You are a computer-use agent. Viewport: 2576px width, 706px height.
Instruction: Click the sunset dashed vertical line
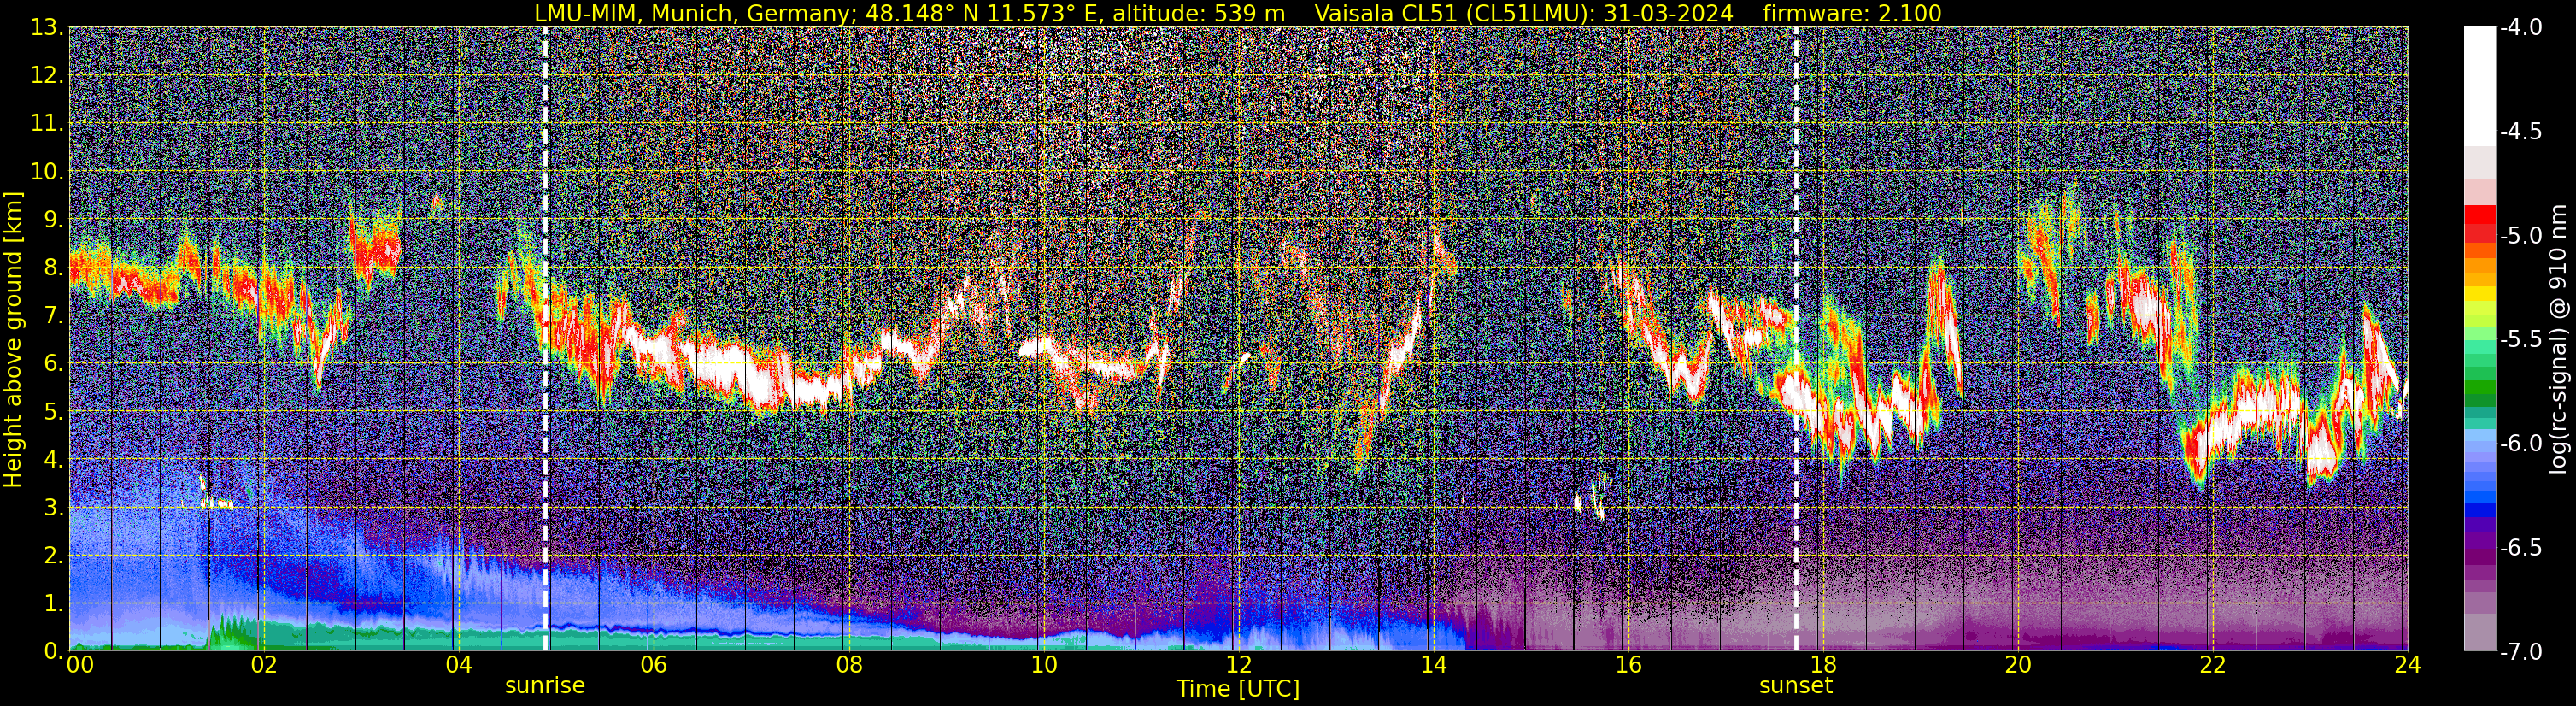[1796, 339]
